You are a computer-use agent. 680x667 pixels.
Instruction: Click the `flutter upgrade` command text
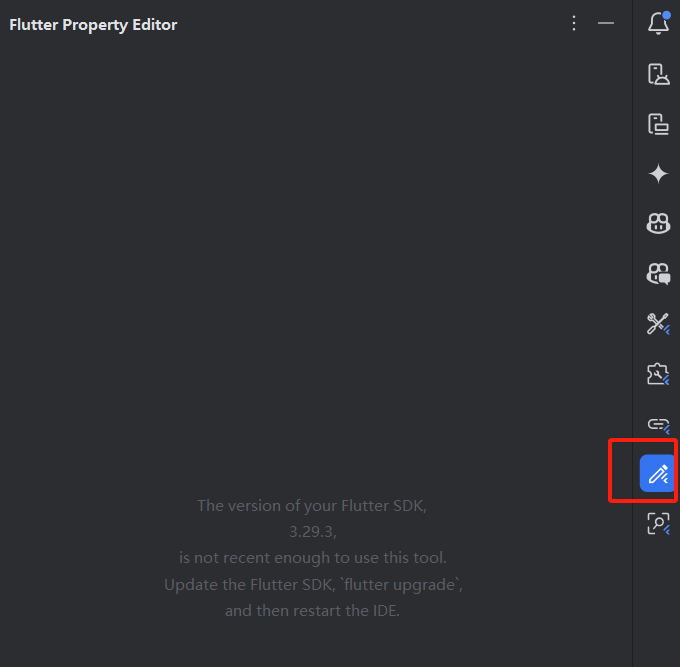click(x=401, y=585)
